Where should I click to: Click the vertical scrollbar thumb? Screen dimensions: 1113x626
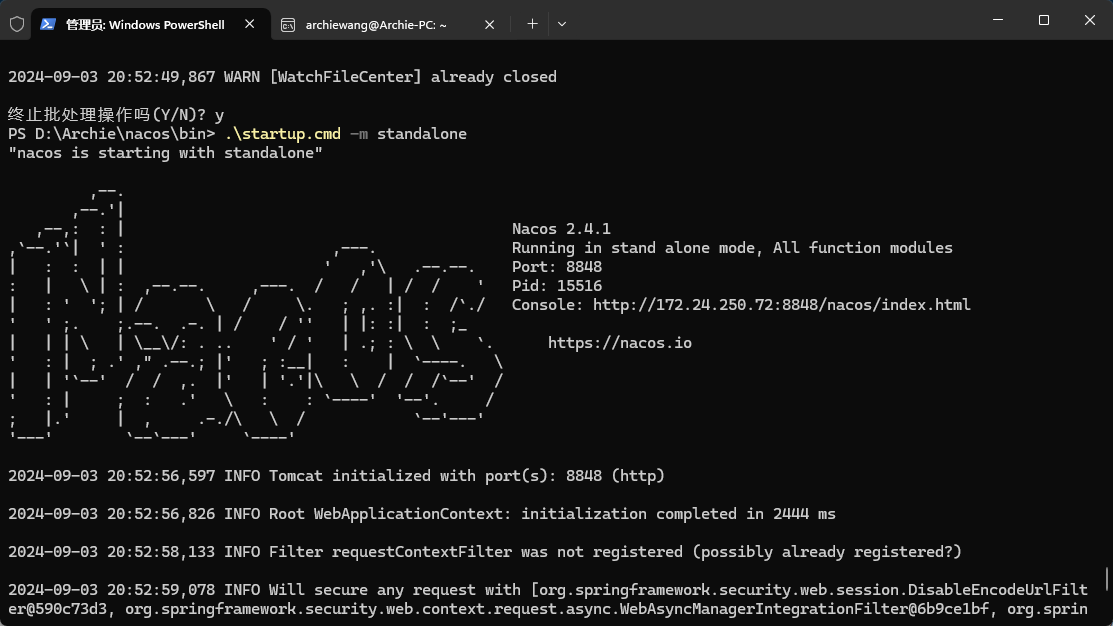(x=1106, y=579)
